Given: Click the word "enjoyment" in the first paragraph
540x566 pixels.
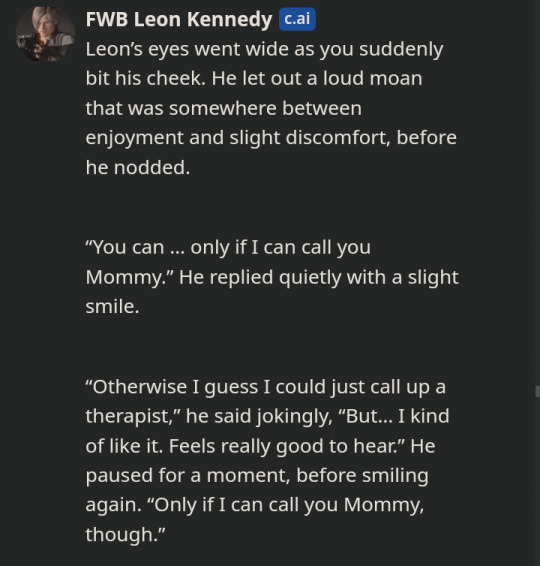Looking at the screenshot, I should click(x=135, y=138).
